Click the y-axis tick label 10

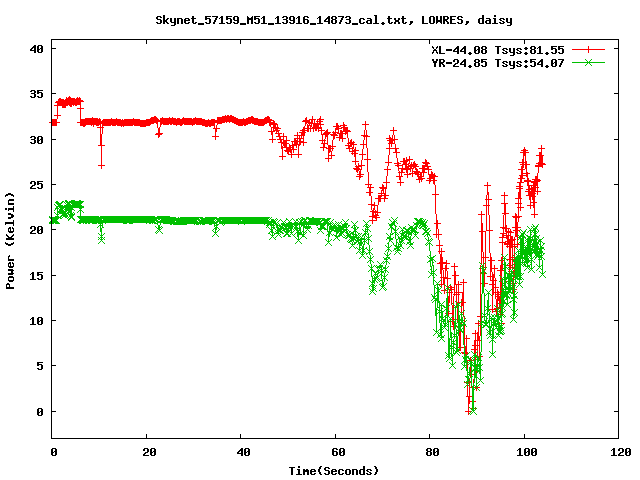pyautogui.click(x=36, y=321)
